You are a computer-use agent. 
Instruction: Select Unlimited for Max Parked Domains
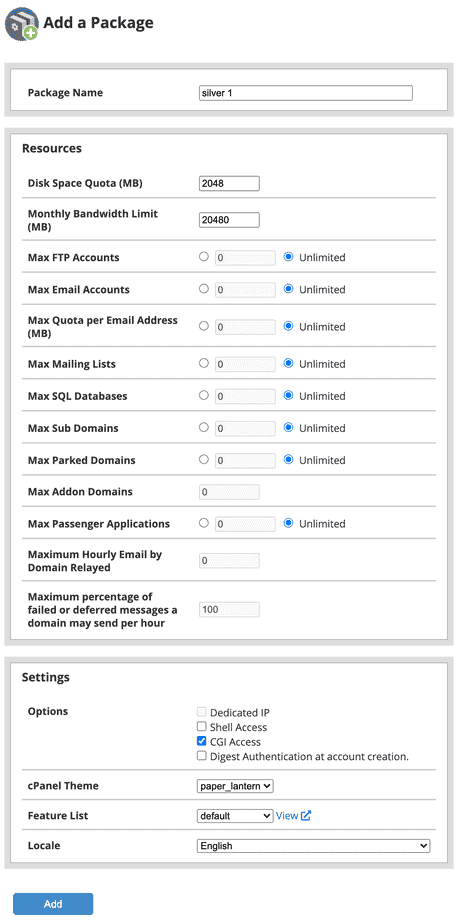(289, 460)
